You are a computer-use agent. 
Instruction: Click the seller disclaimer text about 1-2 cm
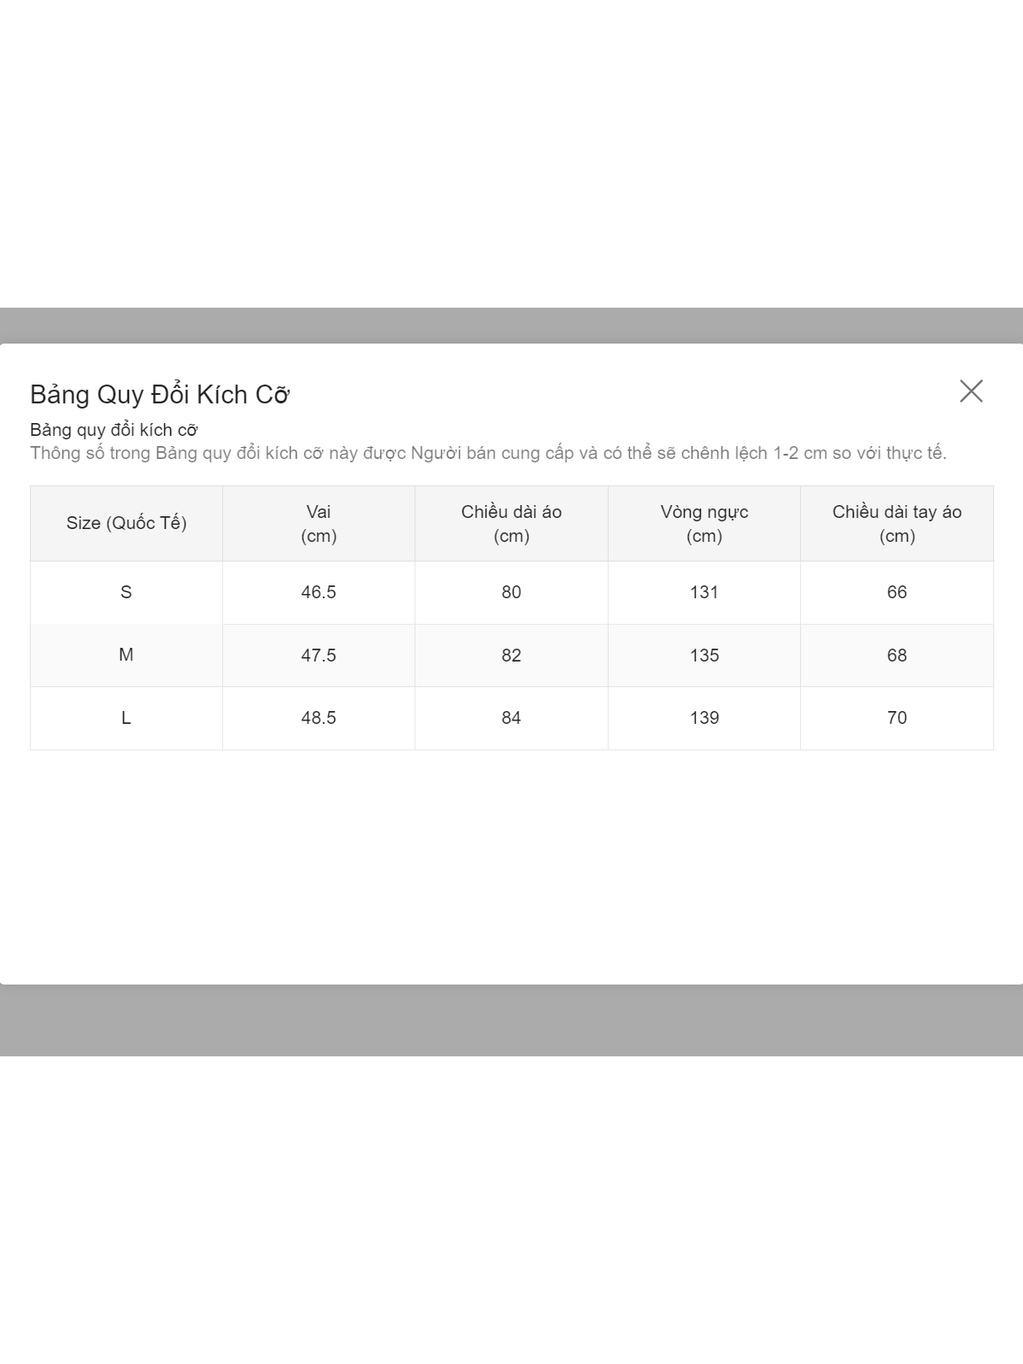point(488,453)
